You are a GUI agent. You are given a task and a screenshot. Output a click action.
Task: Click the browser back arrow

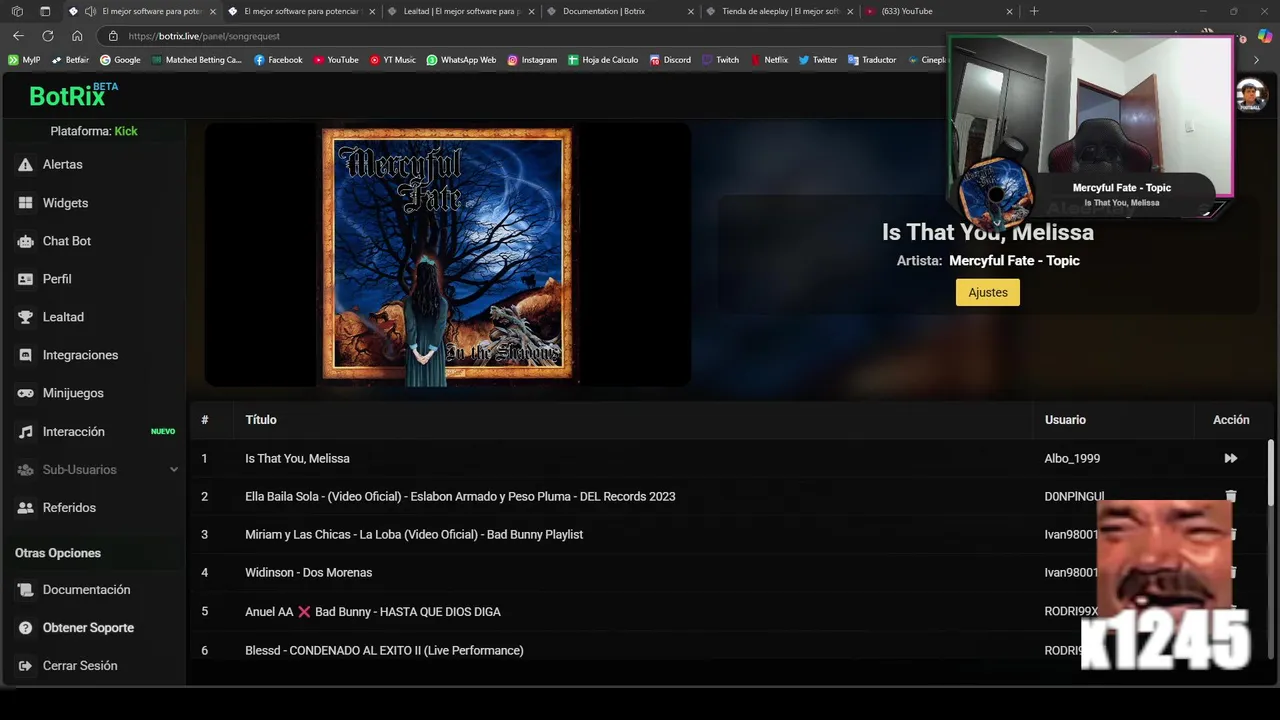[18, 36]
